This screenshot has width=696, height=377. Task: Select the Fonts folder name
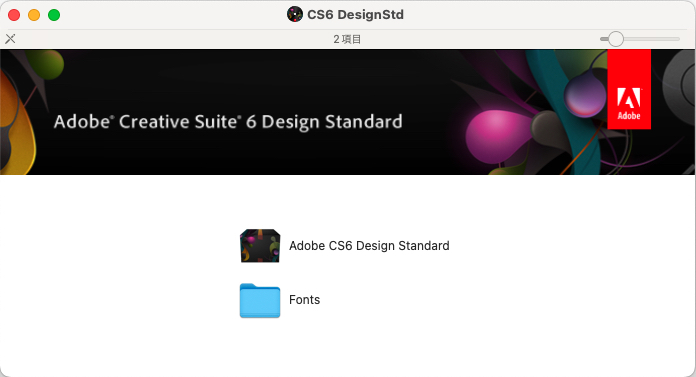pos(304,300)
